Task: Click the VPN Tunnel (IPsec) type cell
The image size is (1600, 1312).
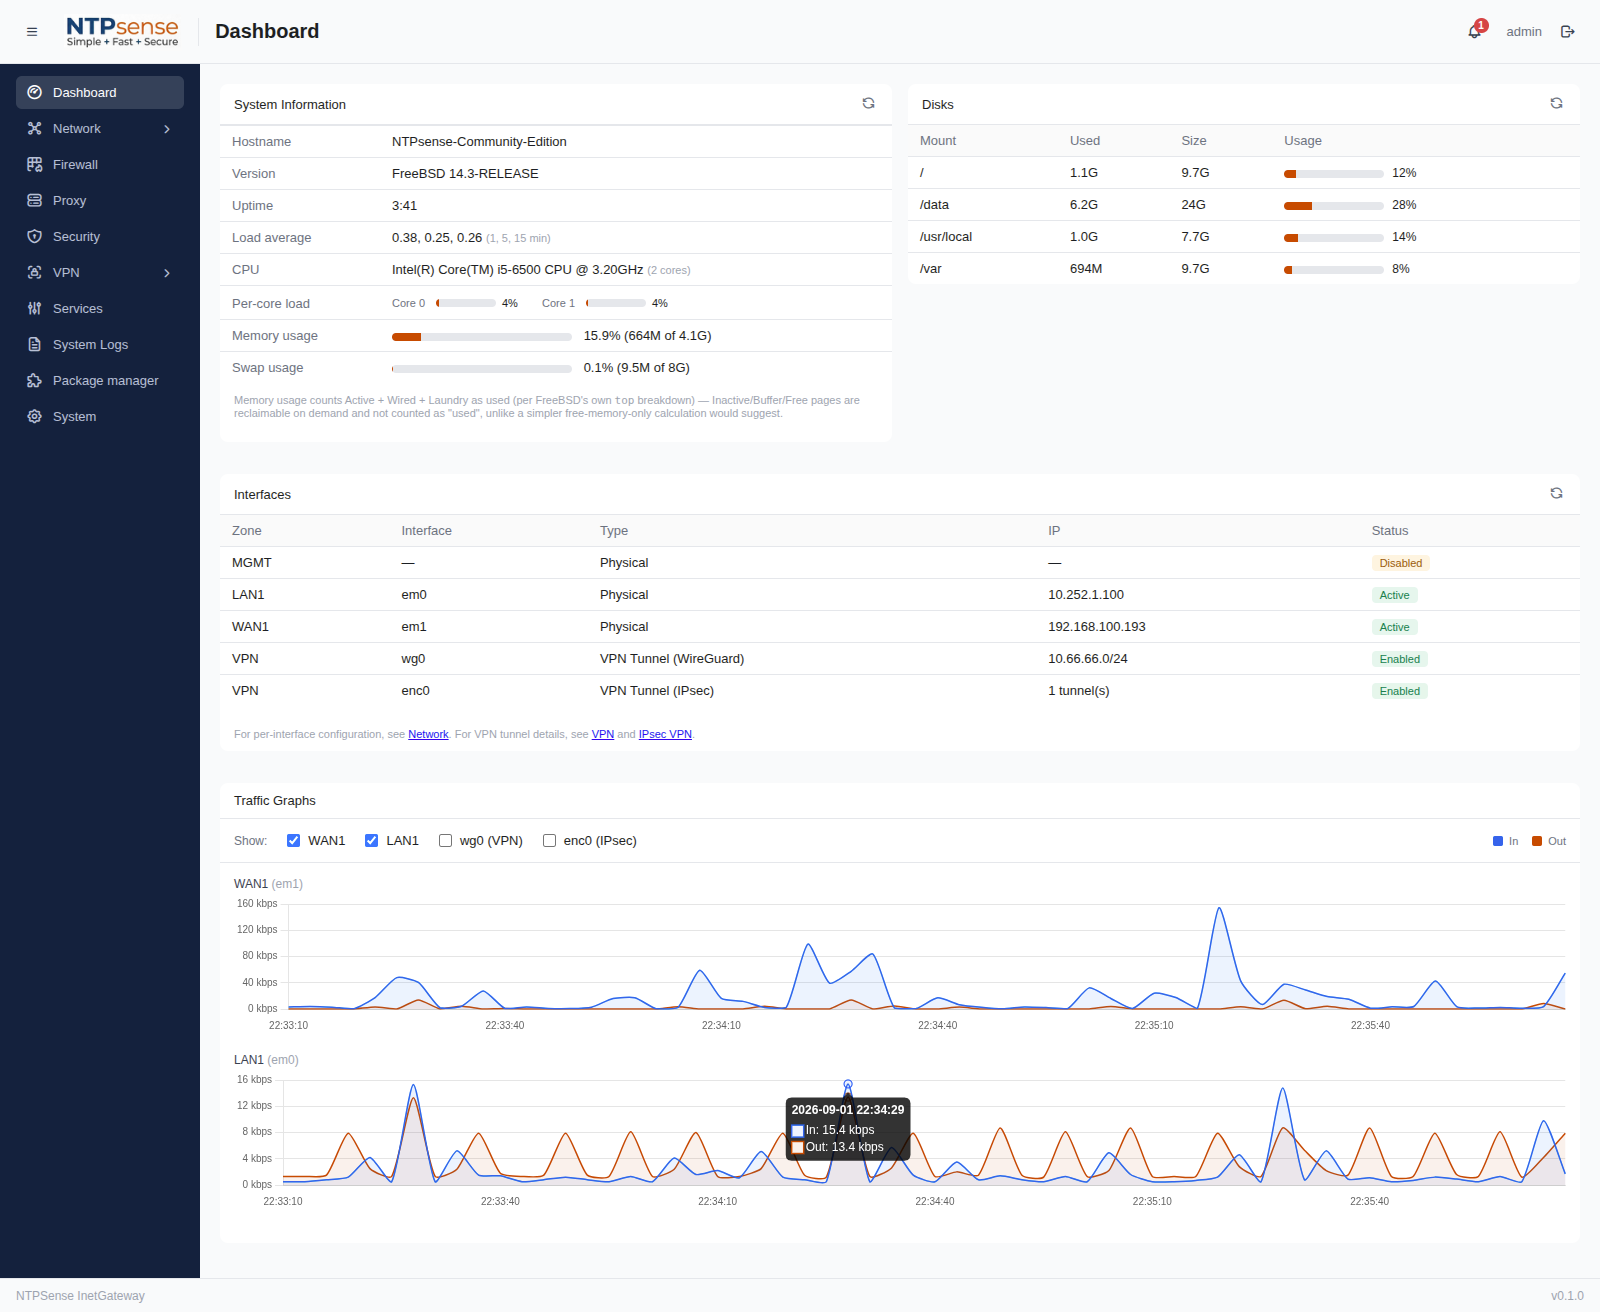Action: [657, 691]
